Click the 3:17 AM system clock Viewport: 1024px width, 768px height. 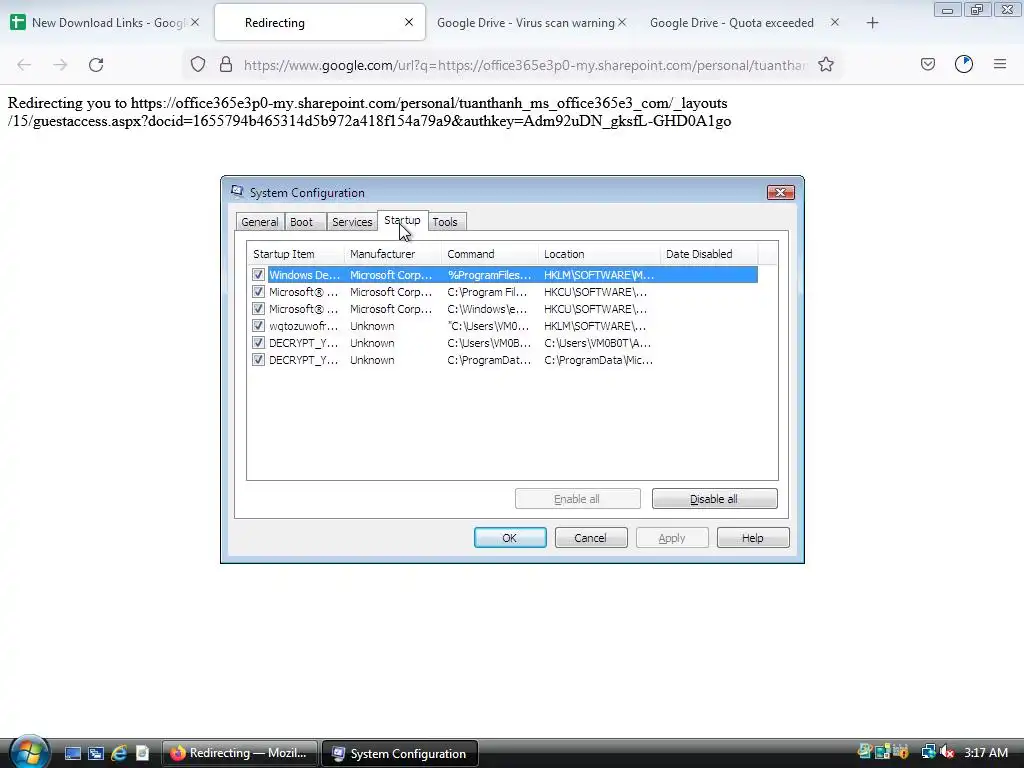tap(986, 752)
